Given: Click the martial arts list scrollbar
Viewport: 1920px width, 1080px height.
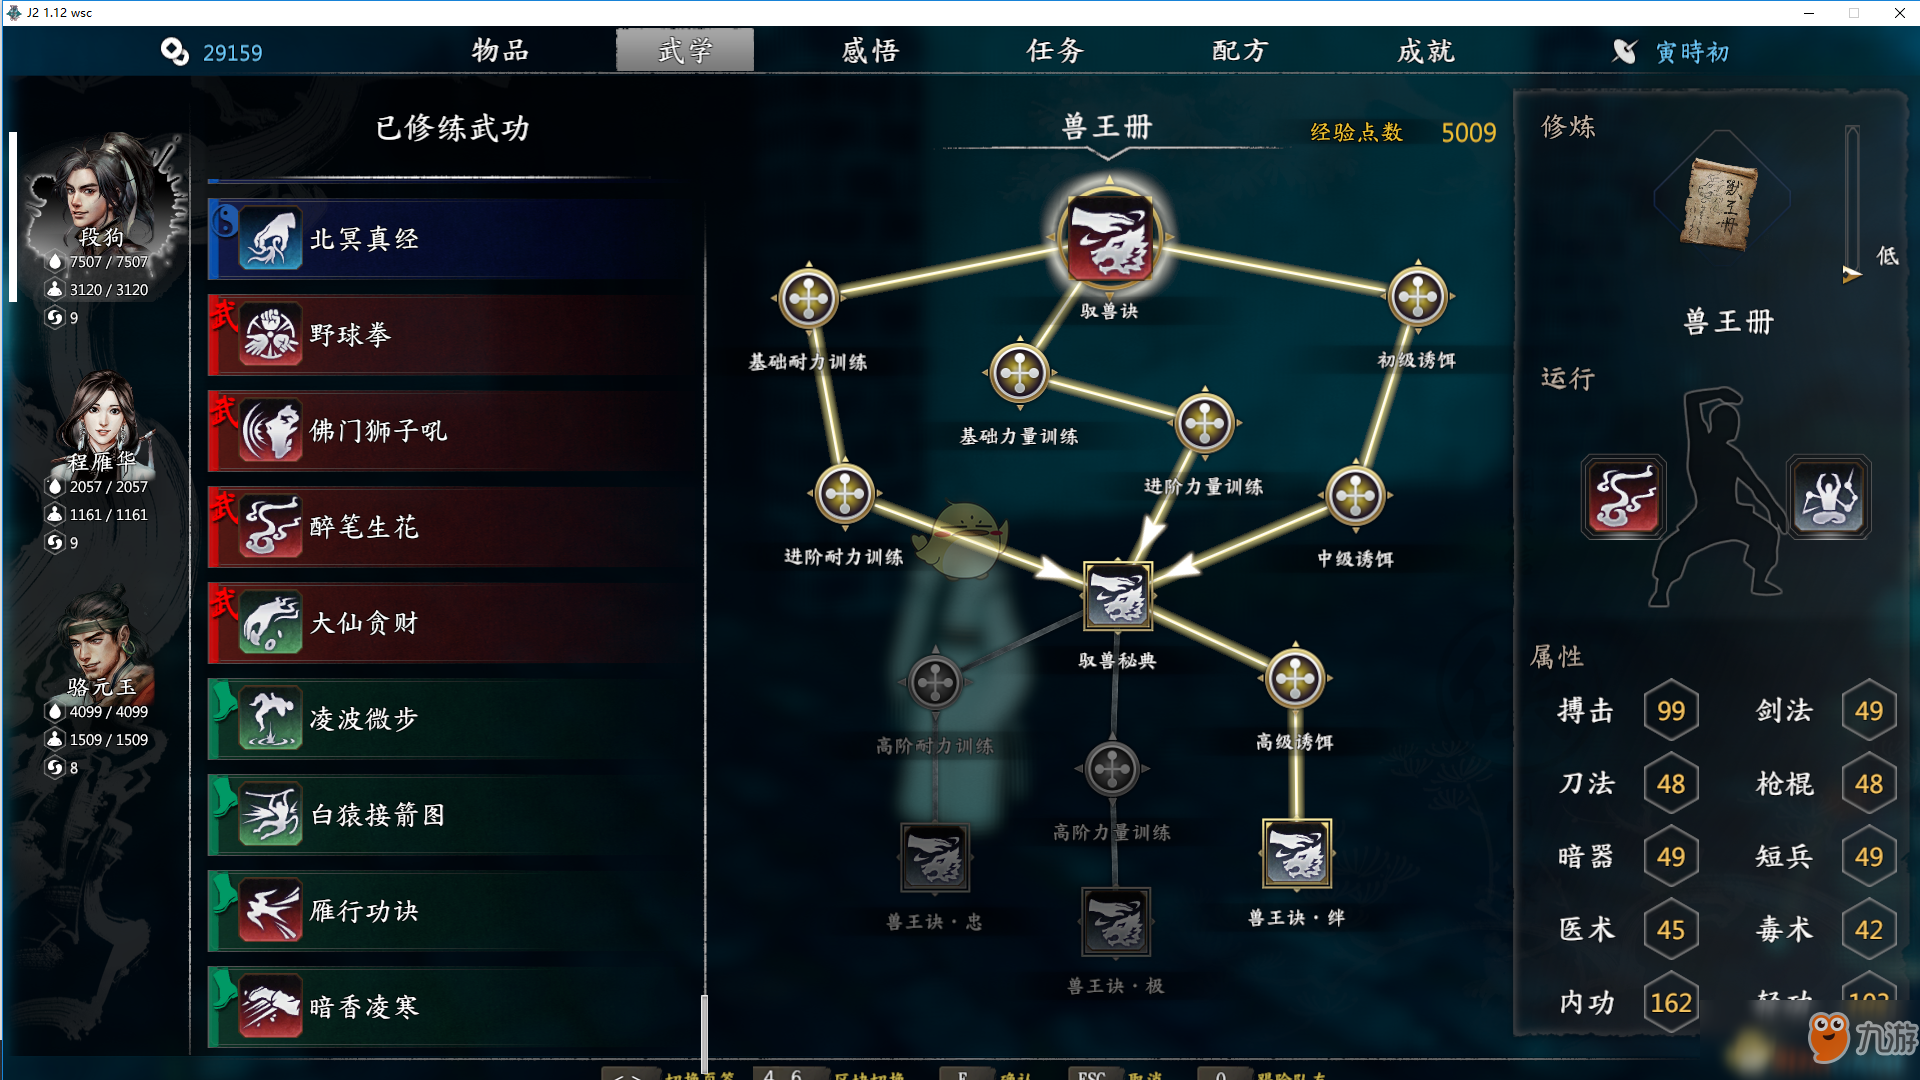Looking at the screenshot, I should [704, 1032].
